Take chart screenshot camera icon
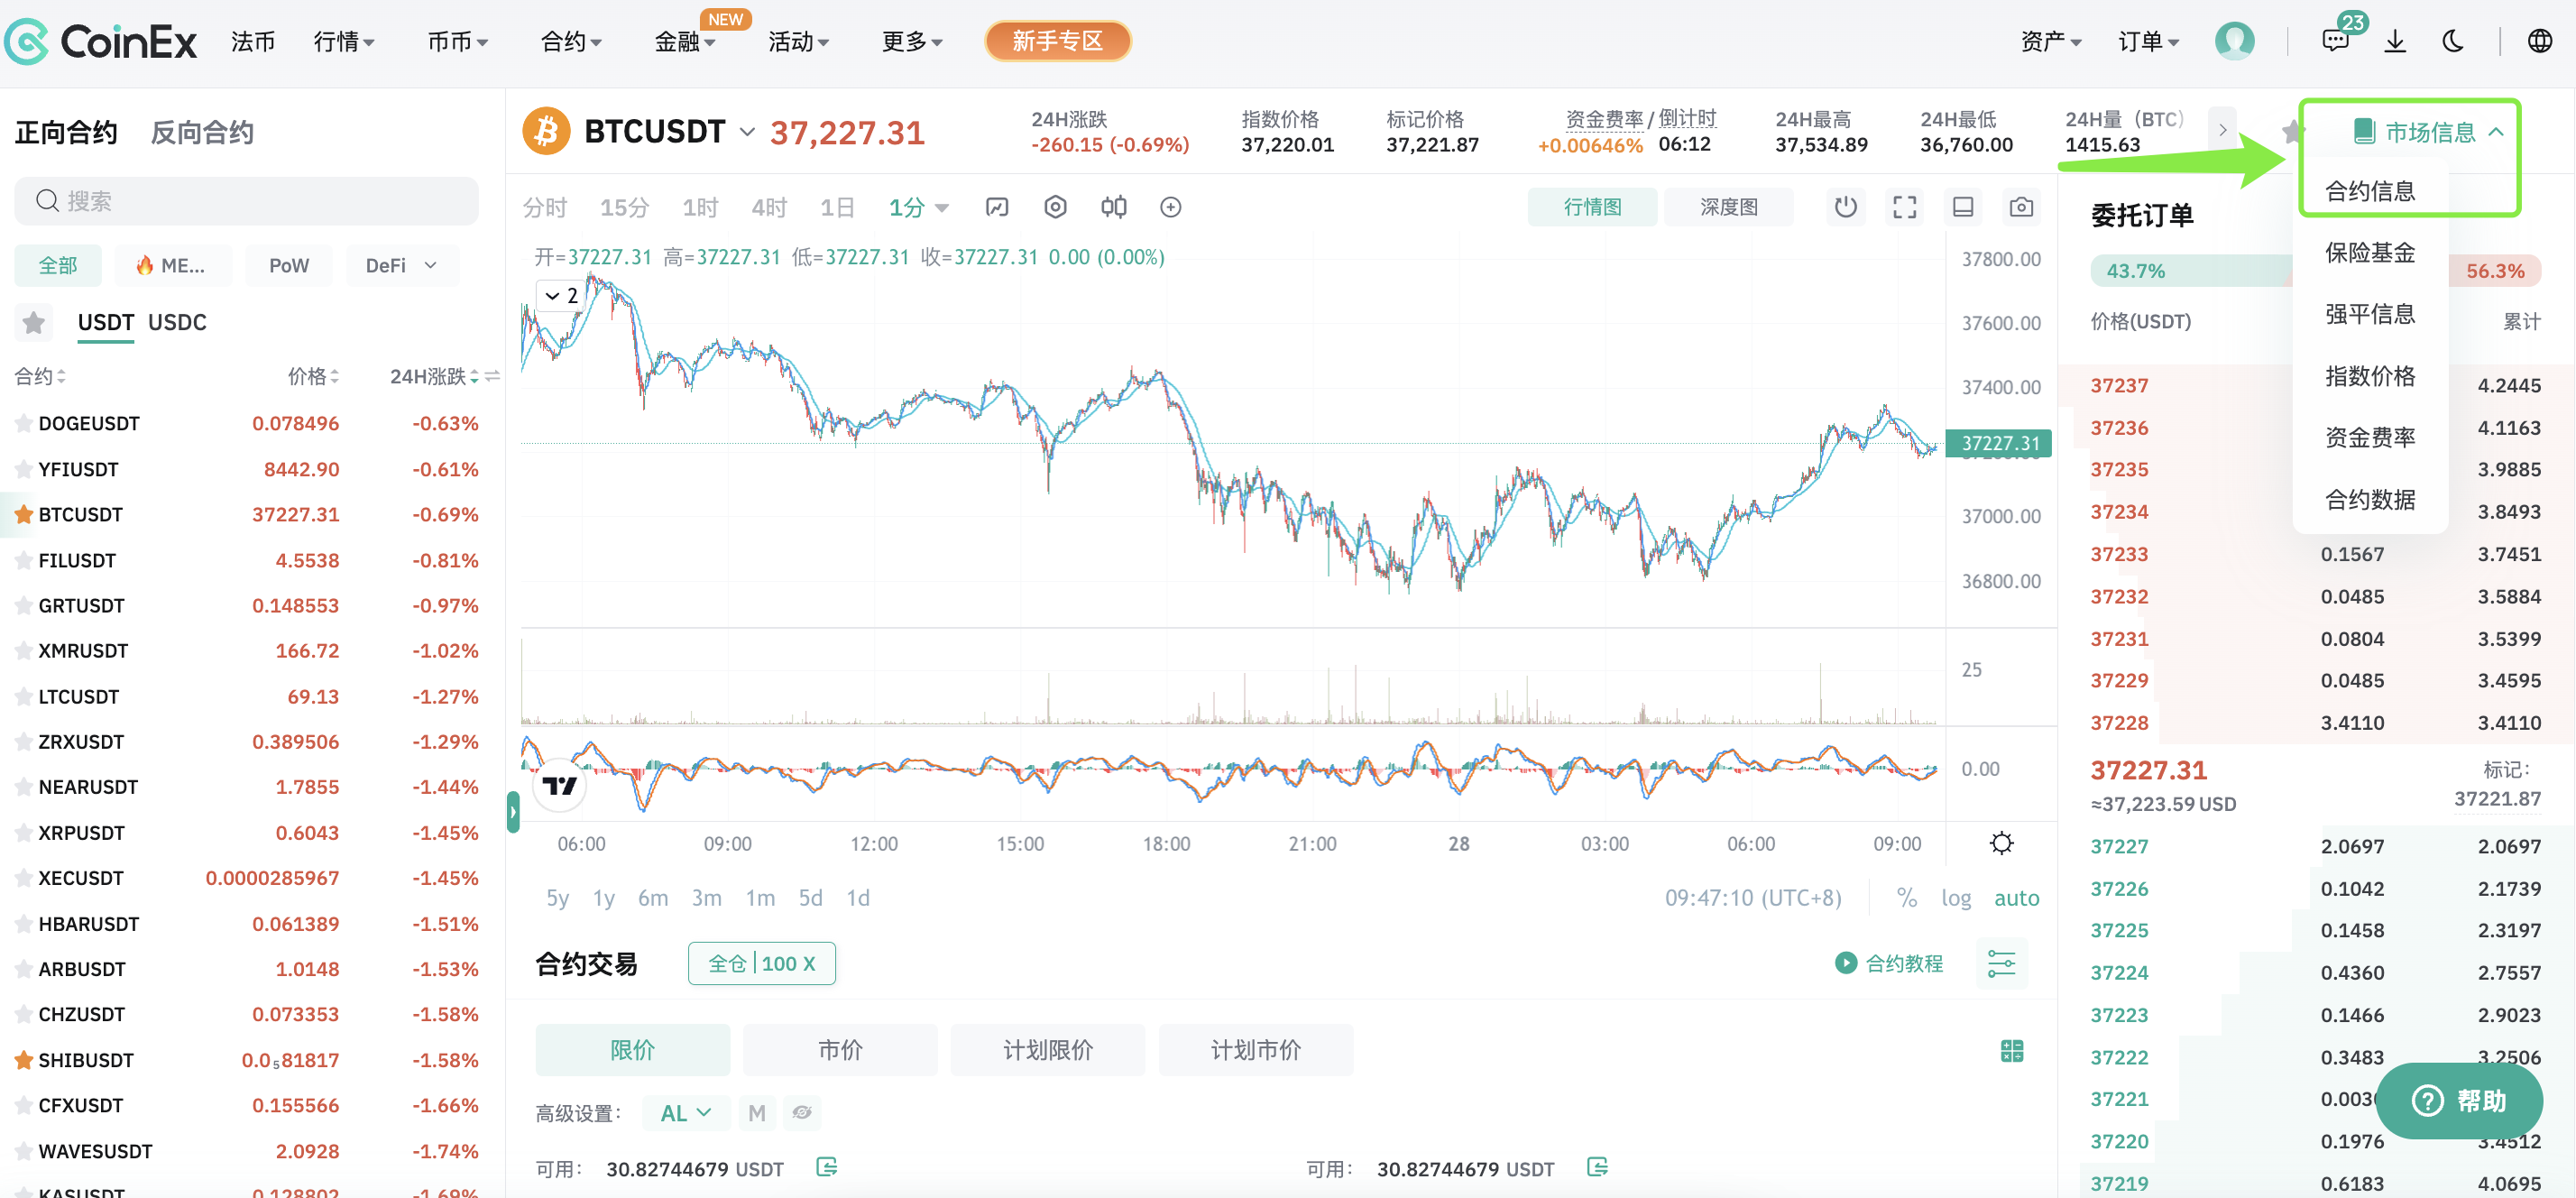 (2021, 207)
